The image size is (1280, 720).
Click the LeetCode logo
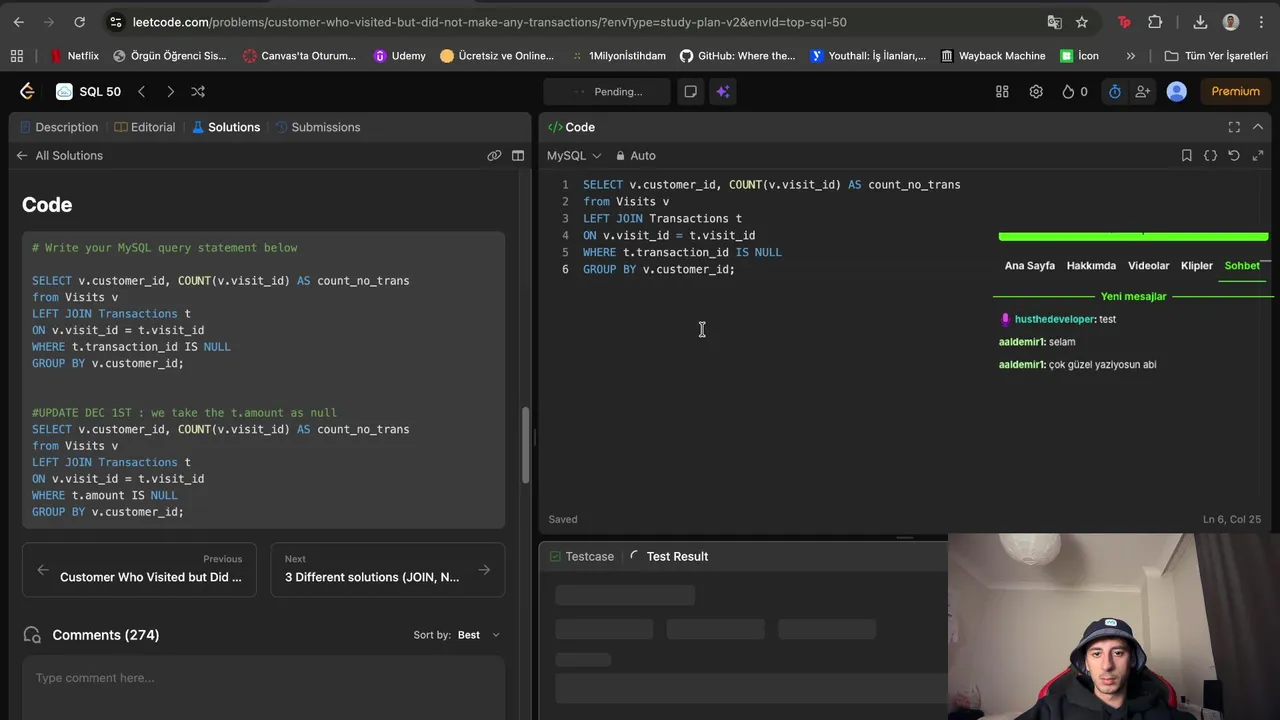click(27, 91)
